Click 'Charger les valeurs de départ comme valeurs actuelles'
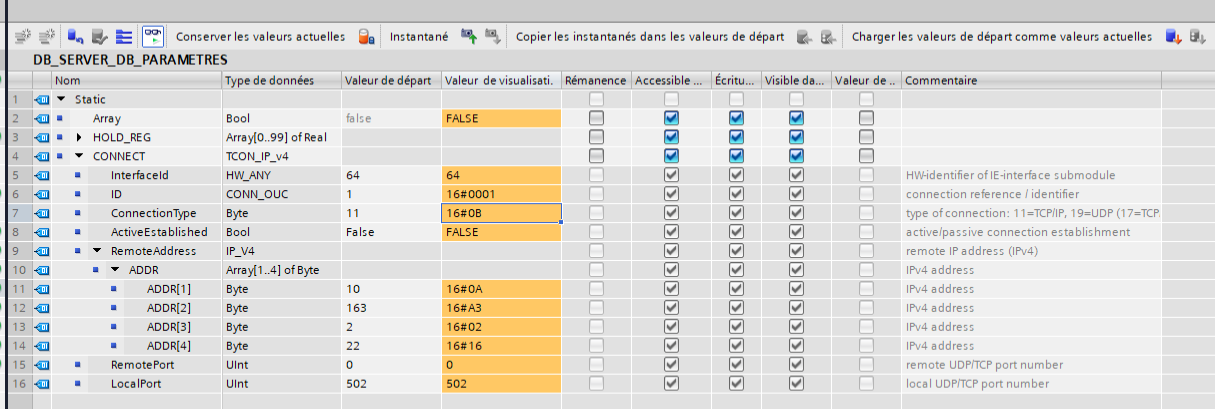Image resolution: width=1215 pixels, height=409 pixels. tap(1001, 37)
